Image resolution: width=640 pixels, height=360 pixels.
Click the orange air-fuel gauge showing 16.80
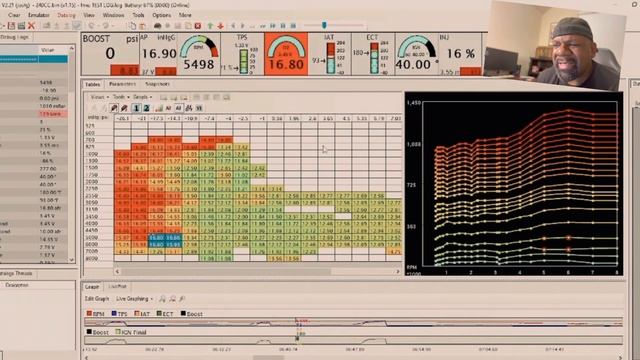click(286, 54)
